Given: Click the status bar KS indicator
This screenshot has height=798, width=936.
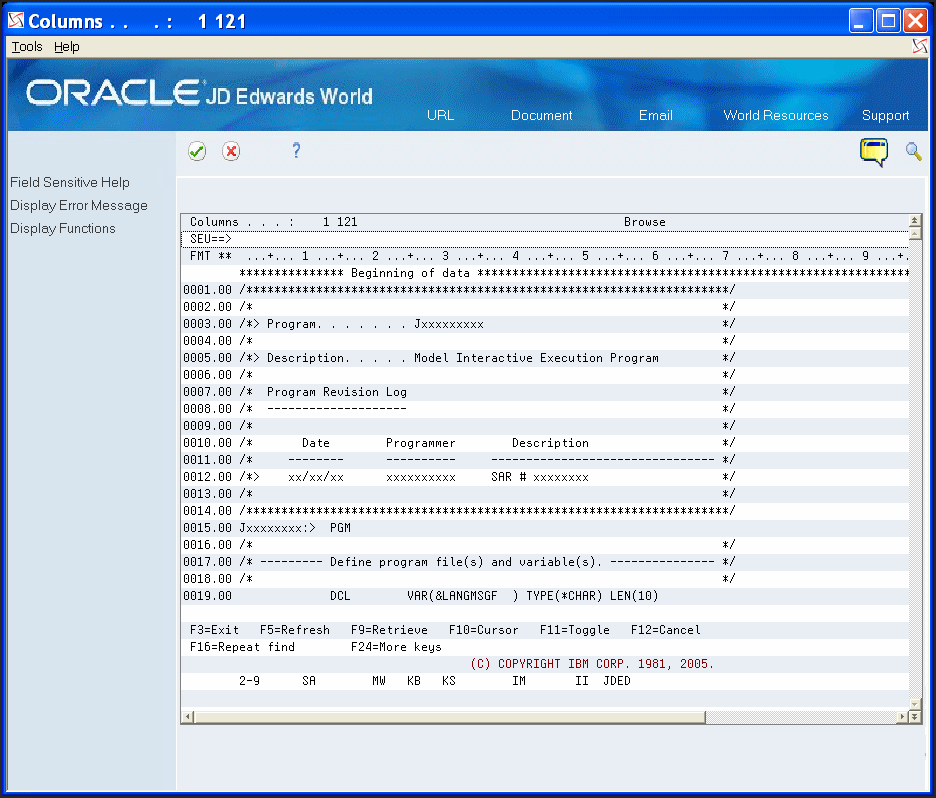Looking at the screenshot, I should coord(449,680).
